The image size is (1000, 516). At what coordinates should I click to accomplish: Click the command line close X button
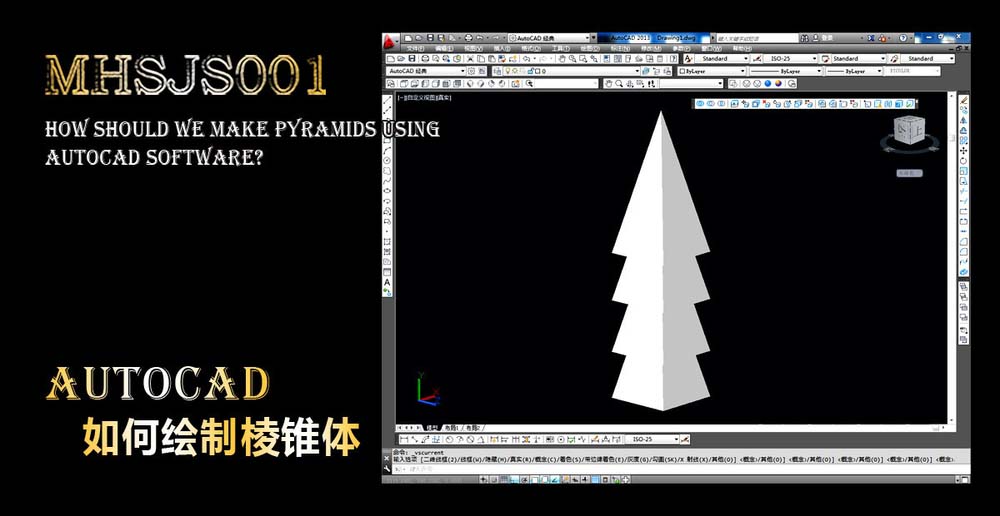pyautogui.click(x=386, y=459)
